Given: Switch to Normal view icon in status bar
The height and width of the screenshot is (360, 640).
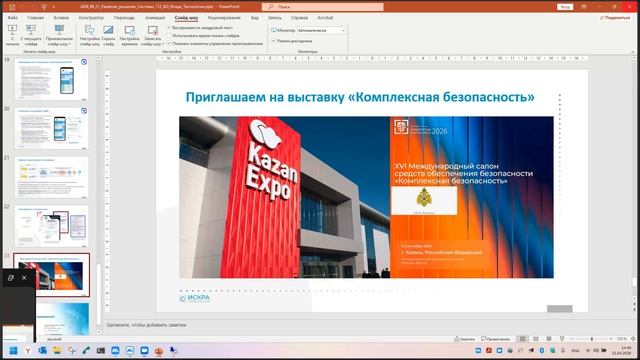Looking at the screenshot, I should coord(522,339).
